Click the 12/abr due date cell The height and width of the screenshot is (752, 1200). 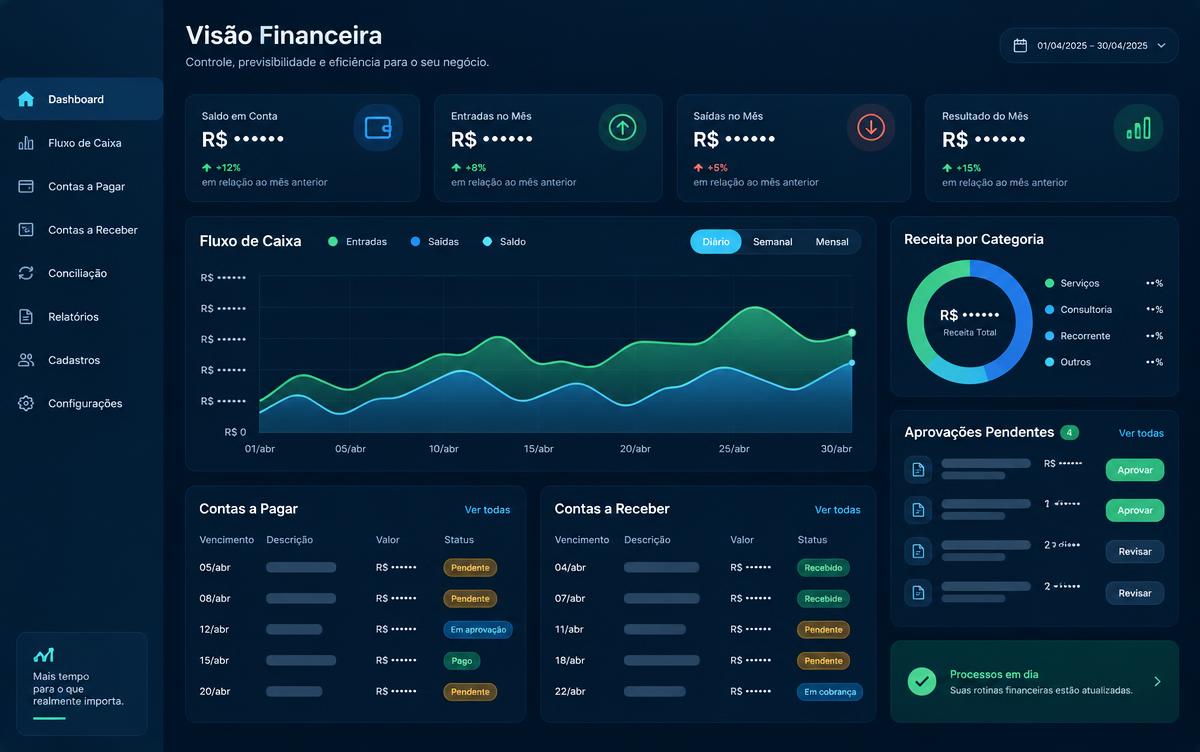tap(214, 630)
